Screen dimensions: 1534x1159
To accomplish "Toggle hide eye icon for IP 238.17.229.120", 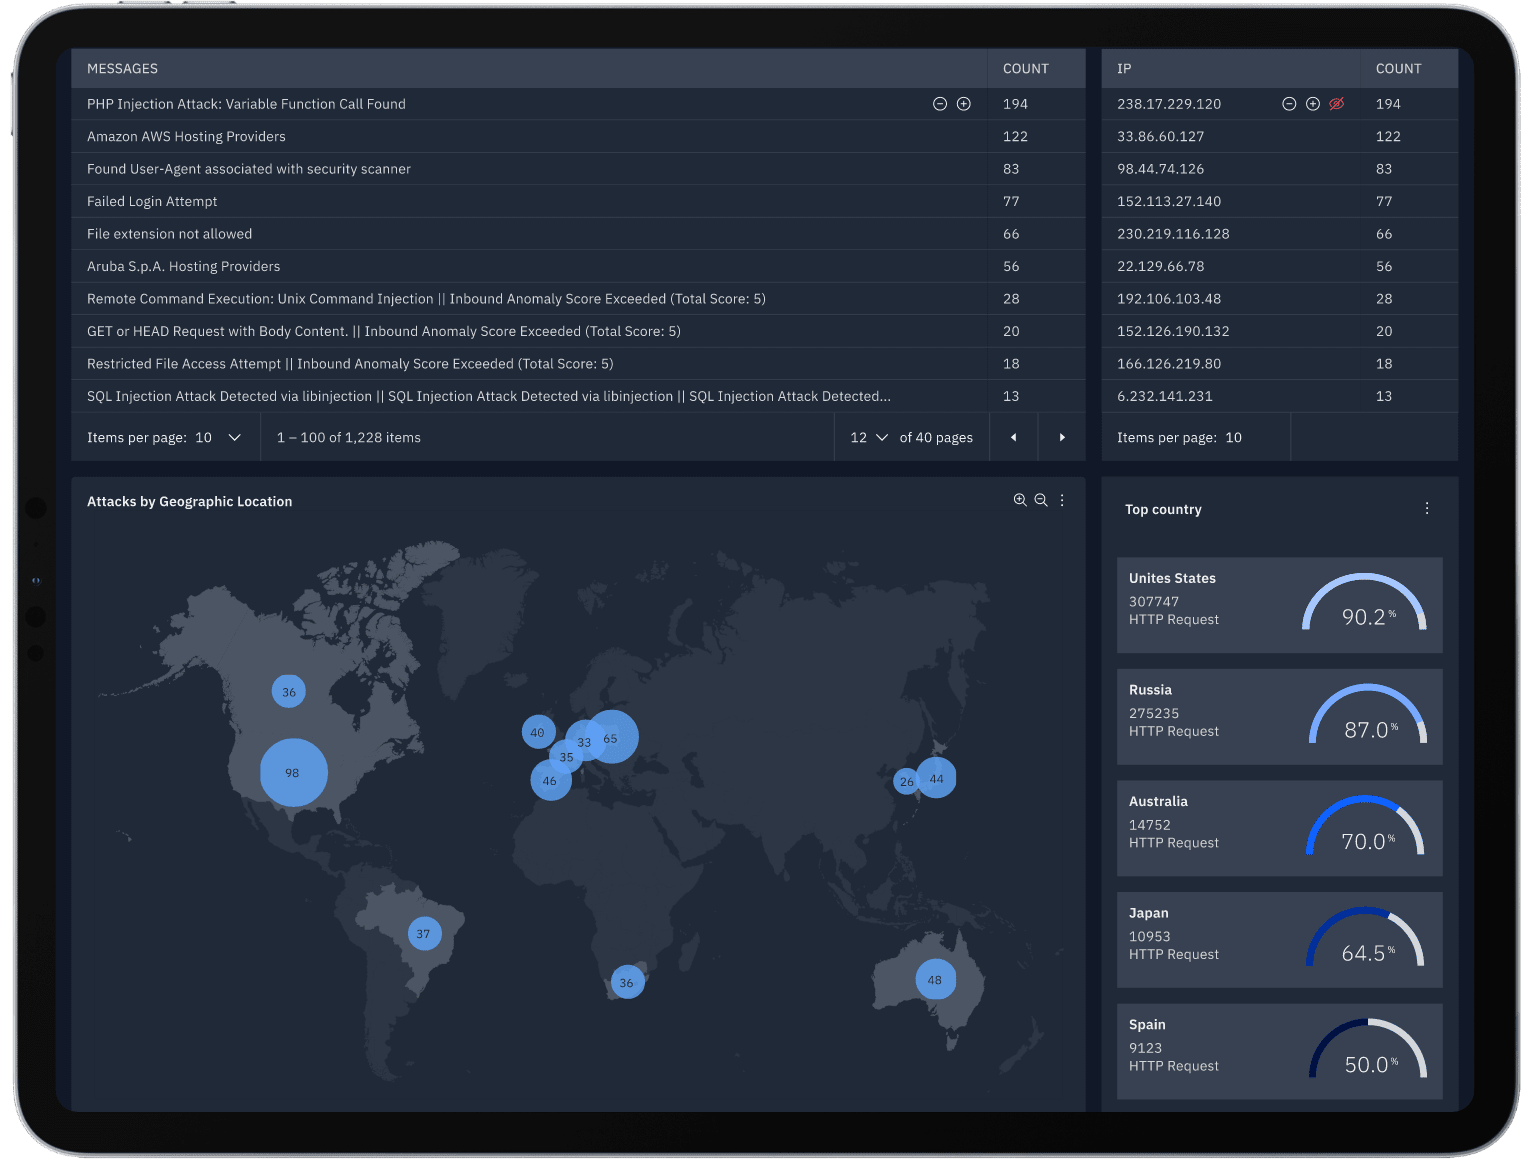I will click(x=1337, y=104).
